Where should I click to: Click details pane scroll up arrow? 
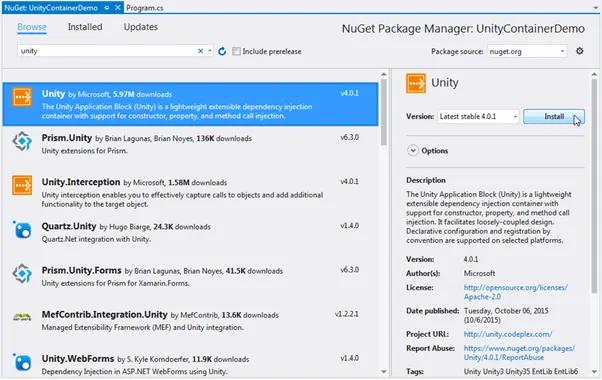[x=594, y=74]
